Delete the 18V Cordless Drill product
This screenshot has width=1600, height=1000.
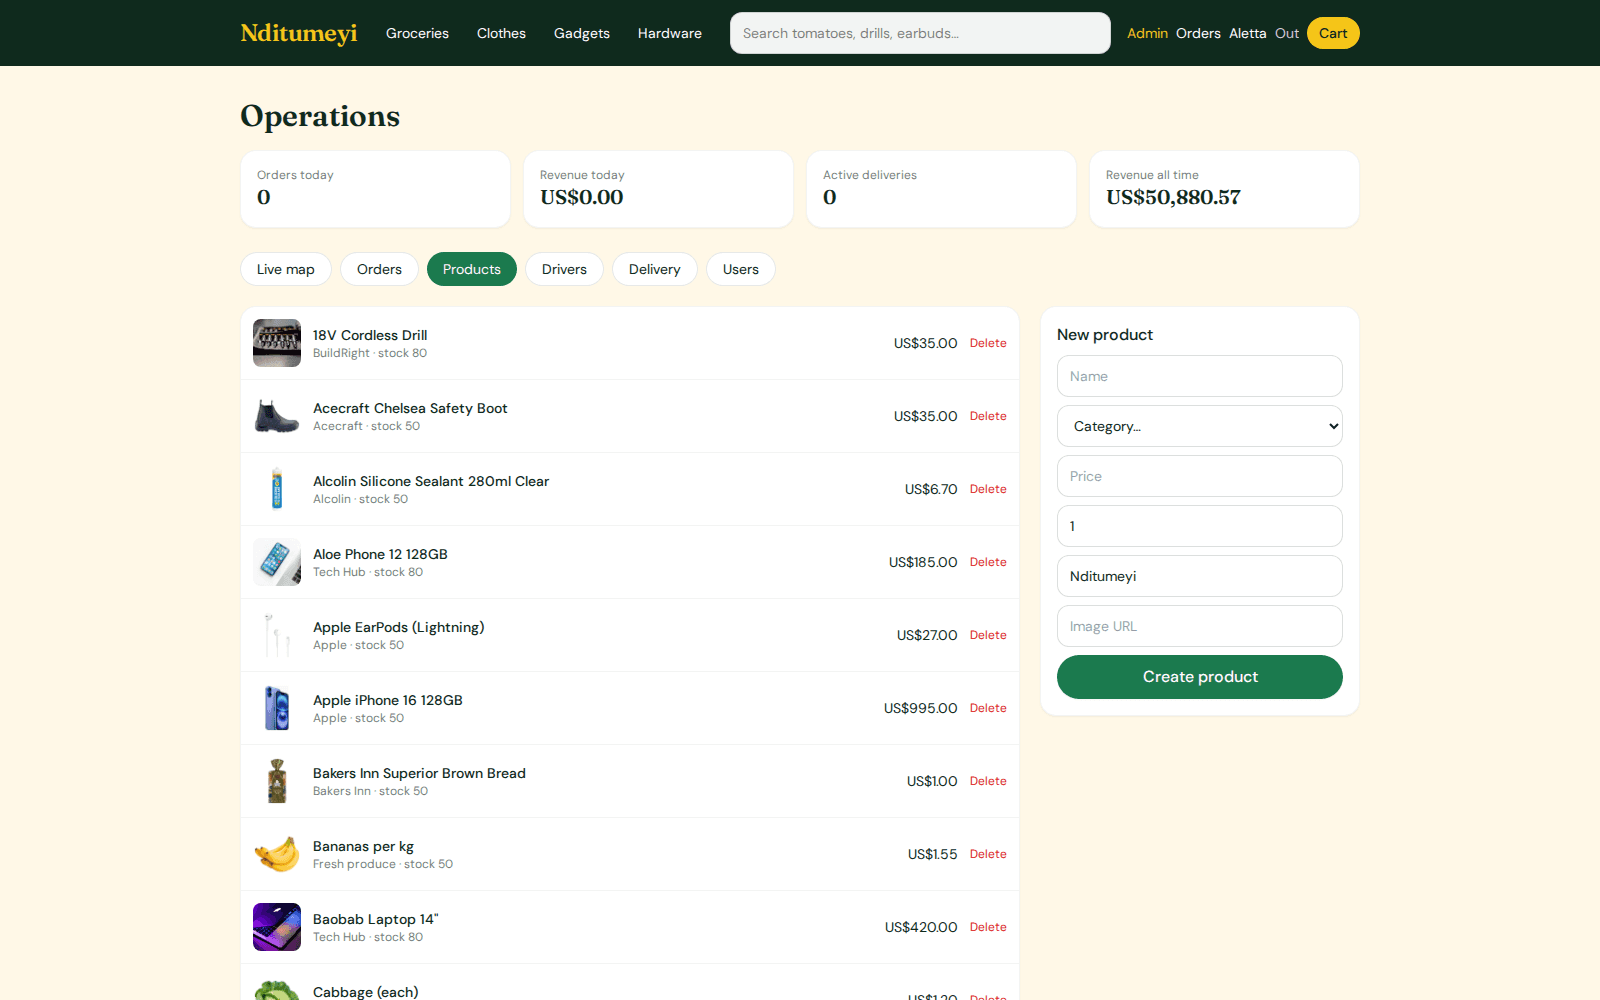[x=988, y=343]
